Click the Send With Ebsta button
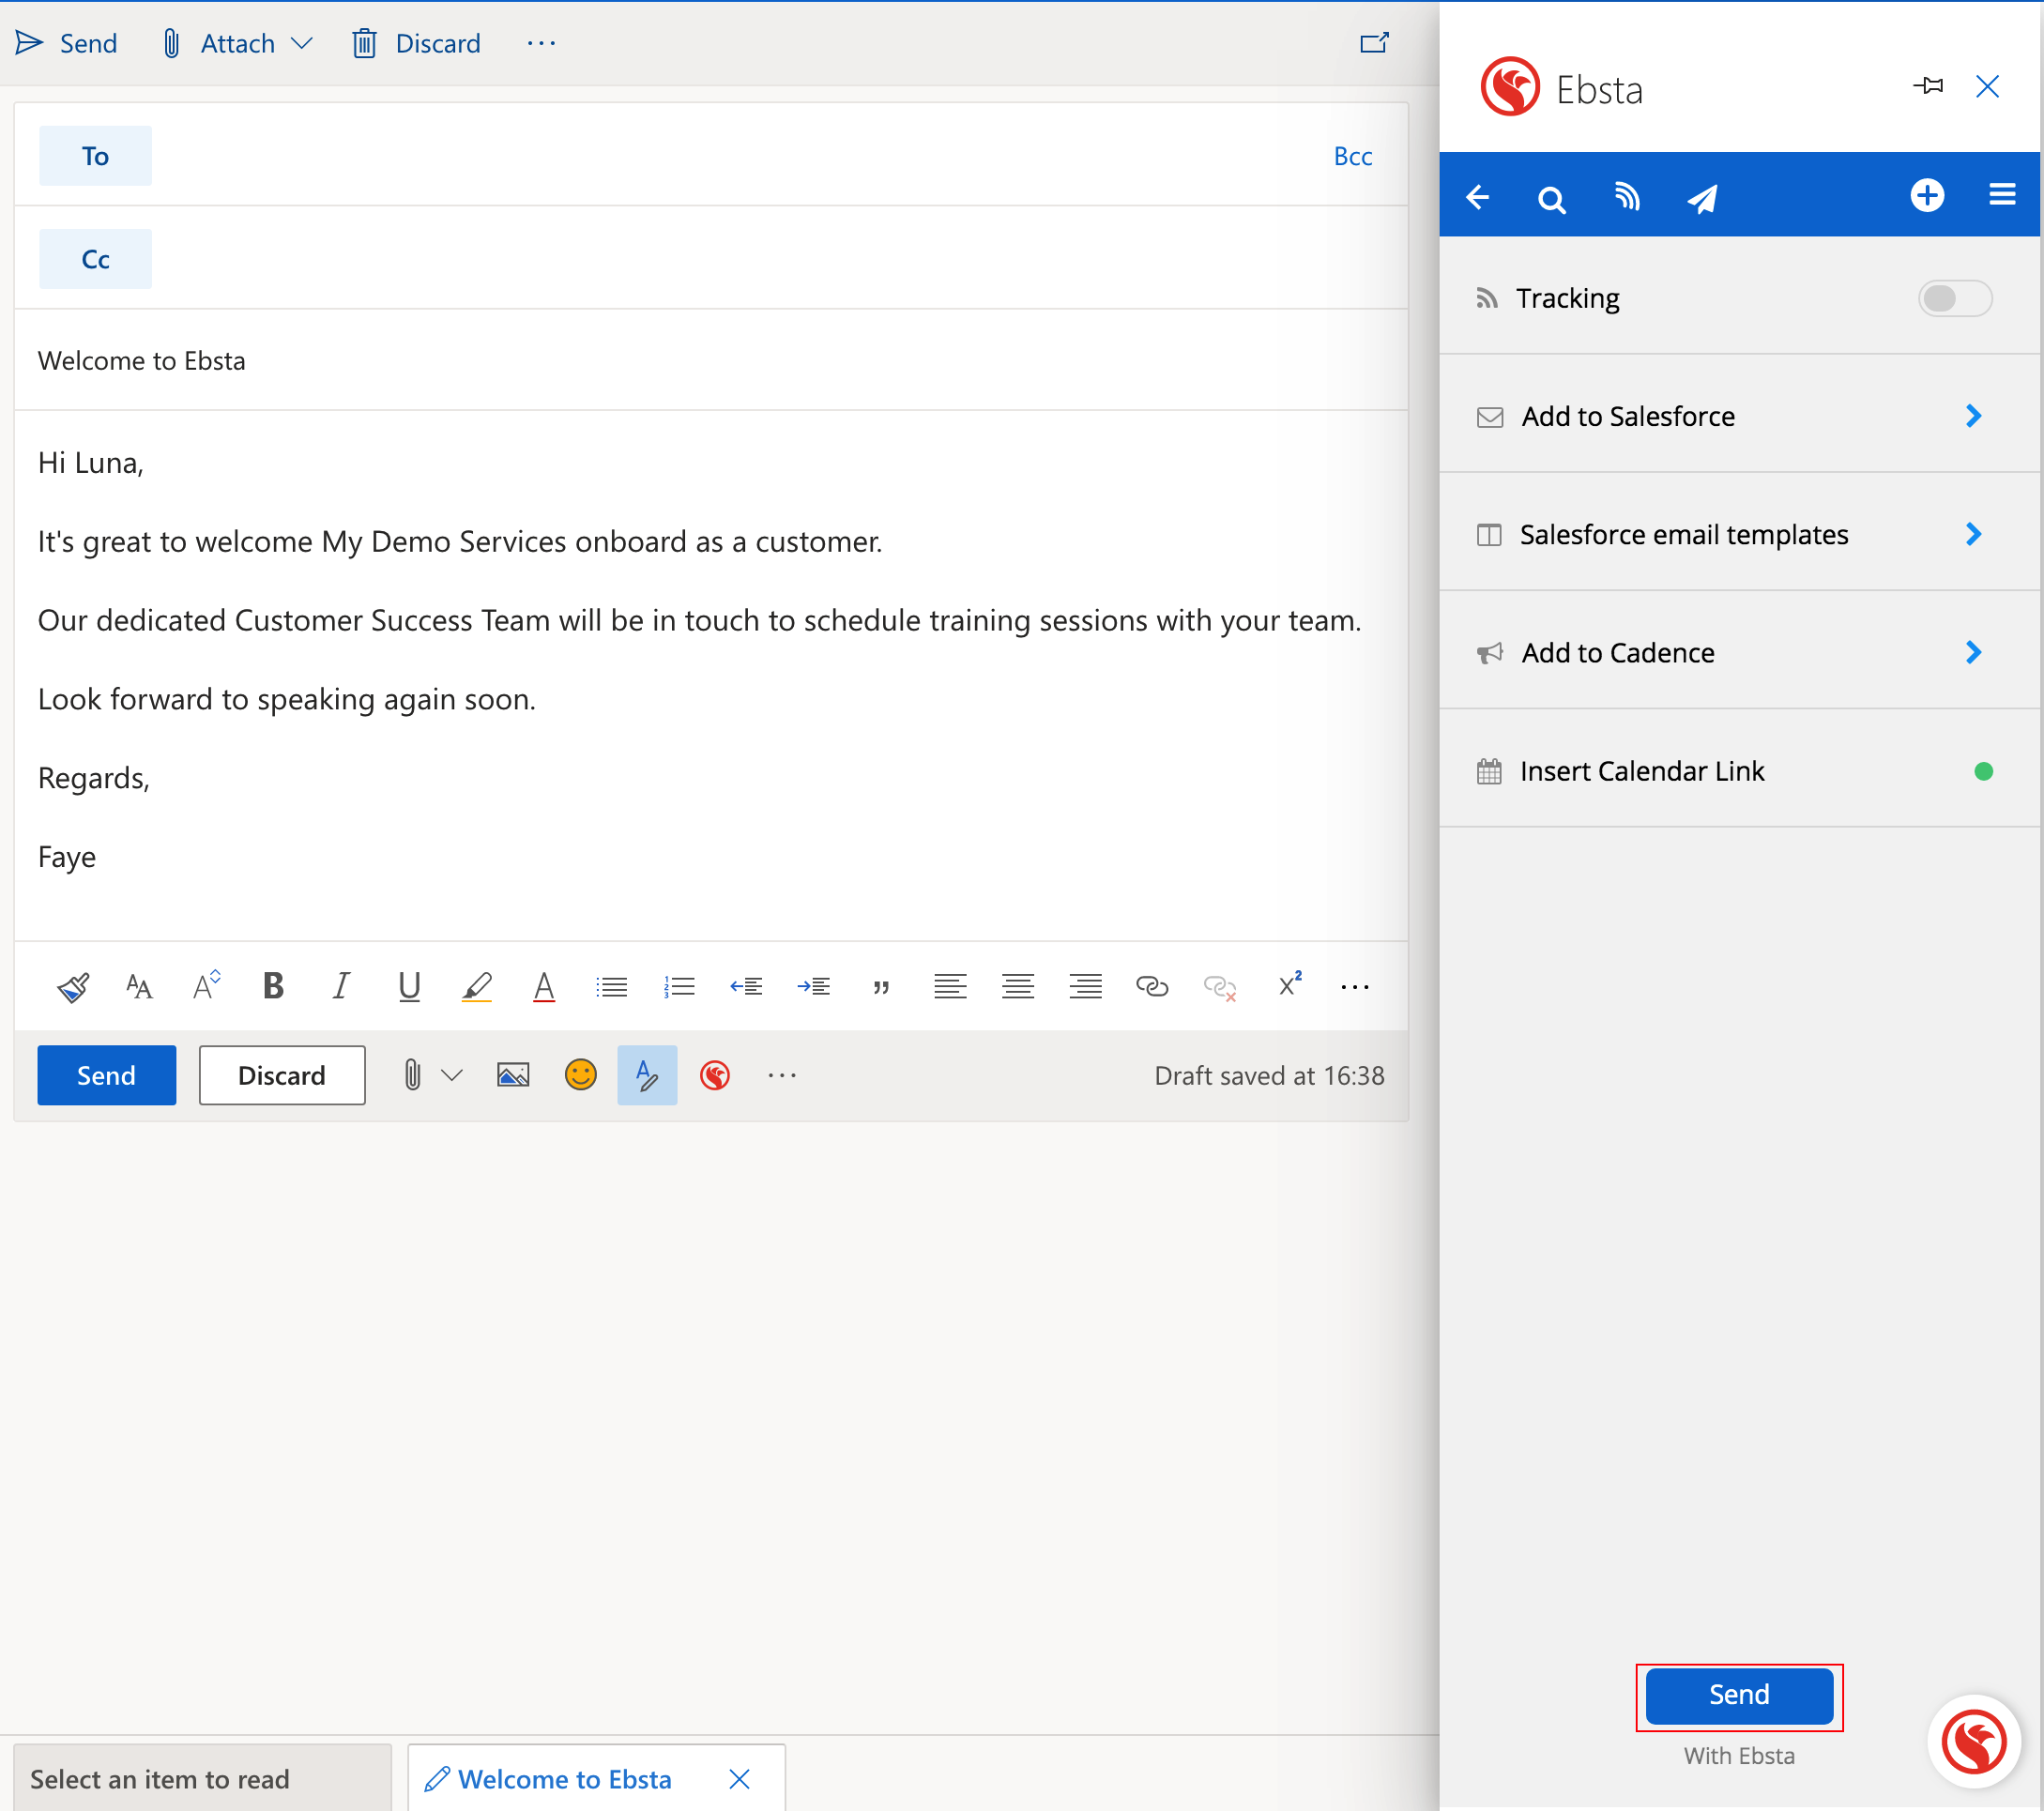2044x1811 pixels. [x=1738, y=1695]
